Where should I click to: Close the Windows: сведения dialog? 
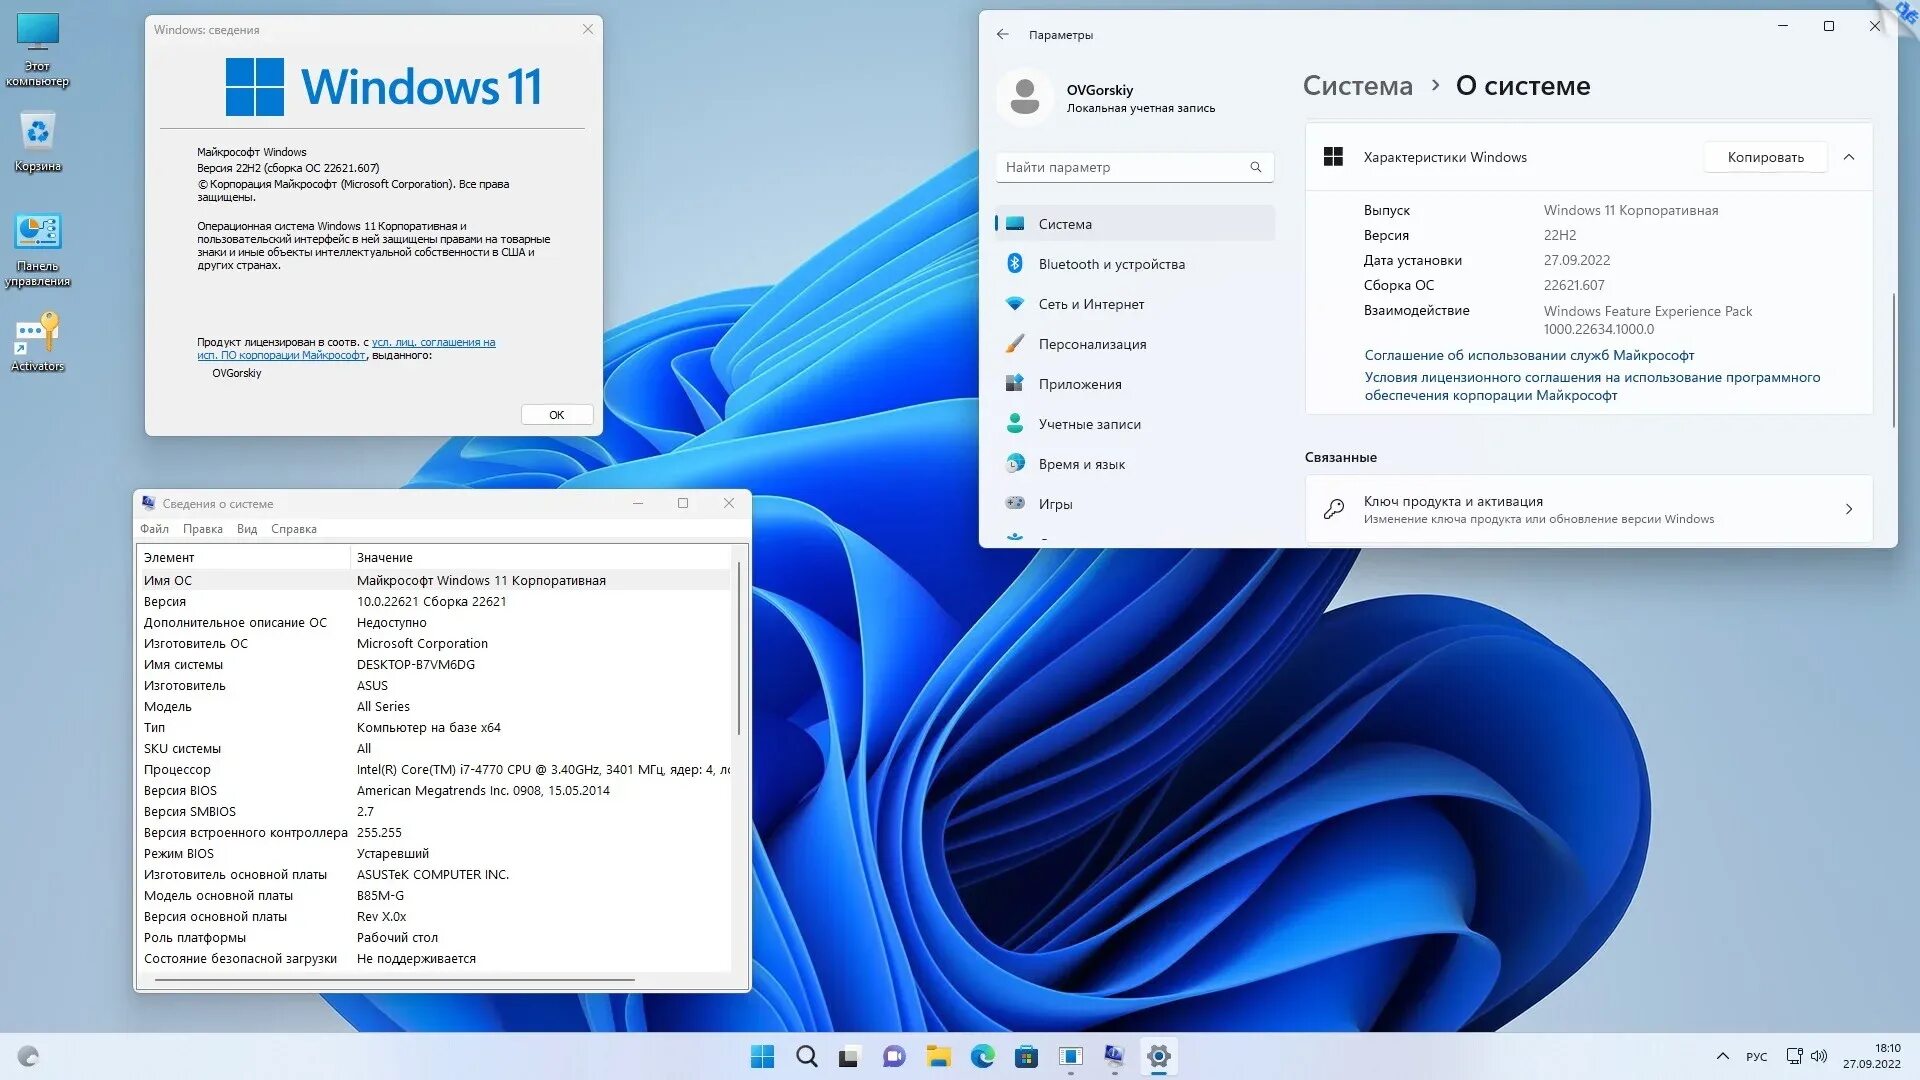(588, 29)
